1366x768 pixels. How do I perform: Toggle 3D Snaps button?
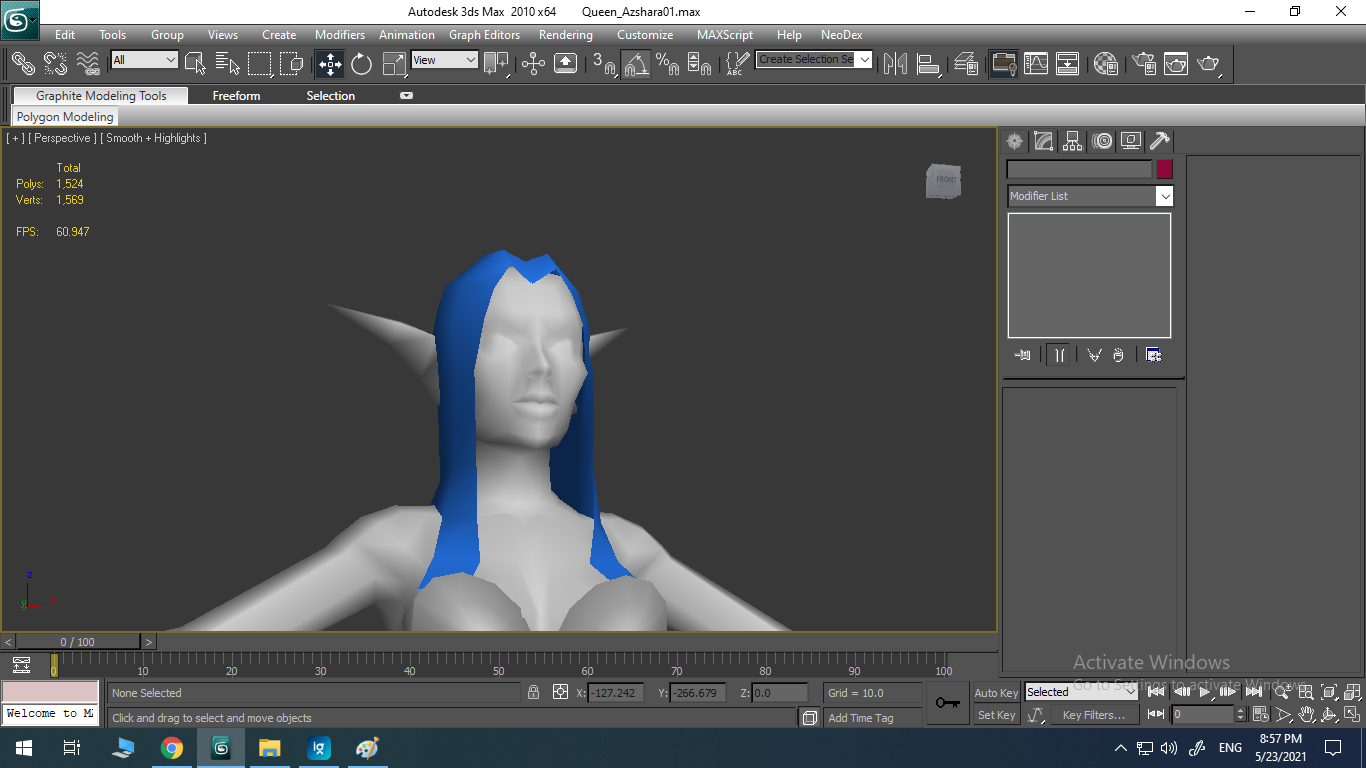coord(604,63)
